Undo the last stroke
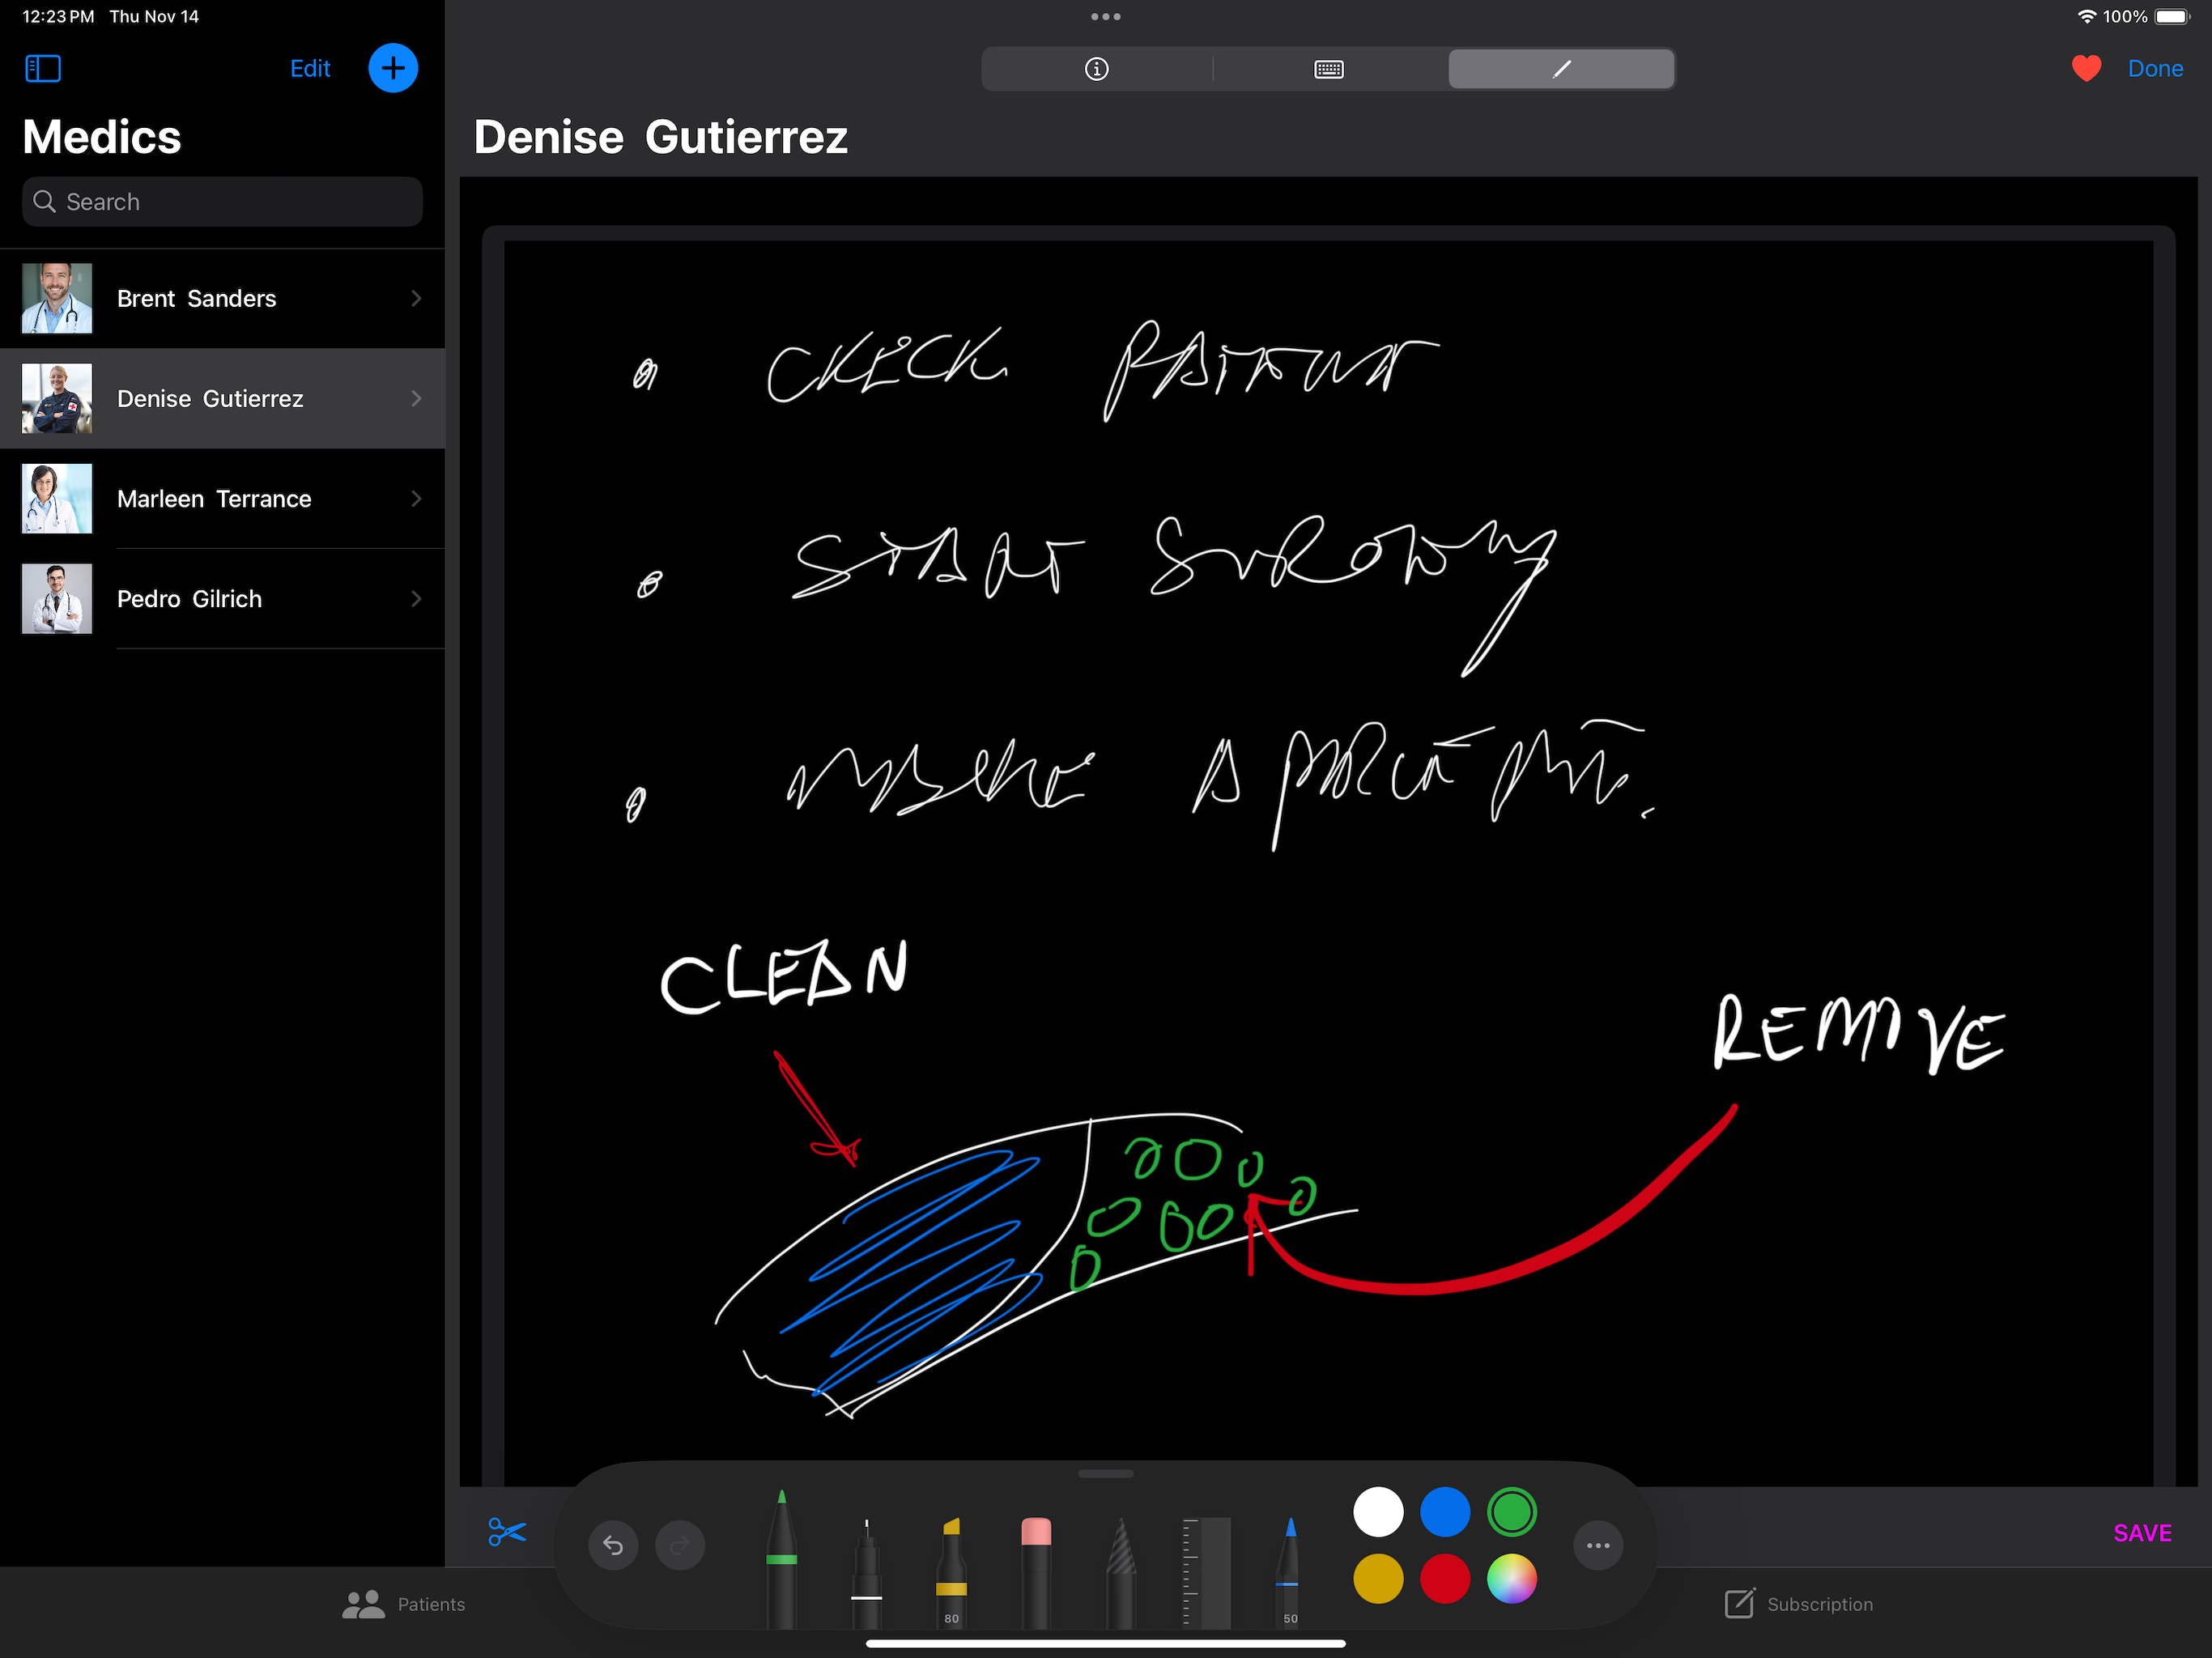This screenshot has height=1658, width=2212. [x=613, y=1546]
